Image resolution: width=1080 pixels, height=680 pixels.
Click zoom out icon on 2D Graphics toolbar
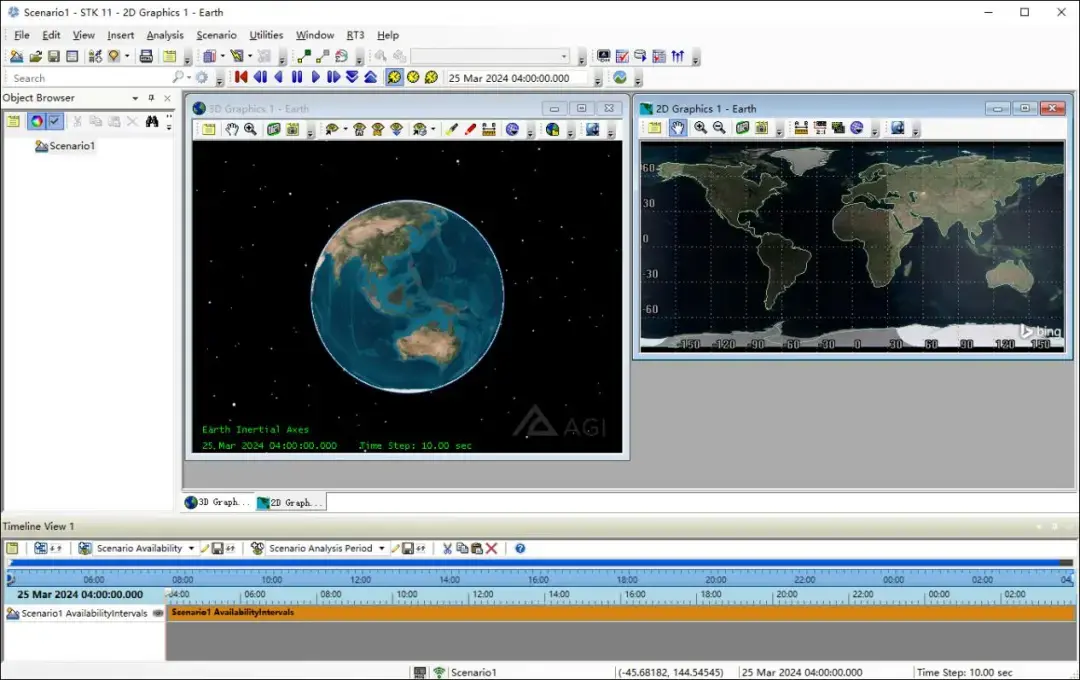pos(719,128)
